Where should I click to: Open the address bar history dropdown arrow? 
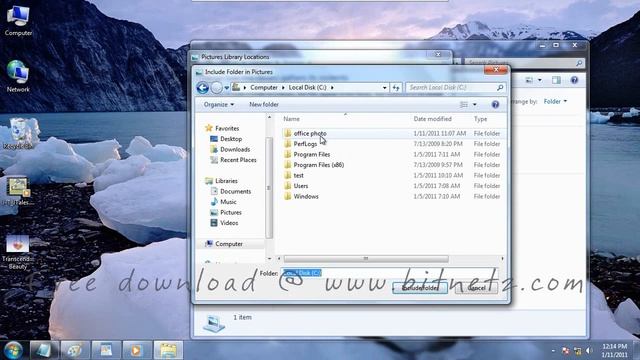(x=384, y=87)
